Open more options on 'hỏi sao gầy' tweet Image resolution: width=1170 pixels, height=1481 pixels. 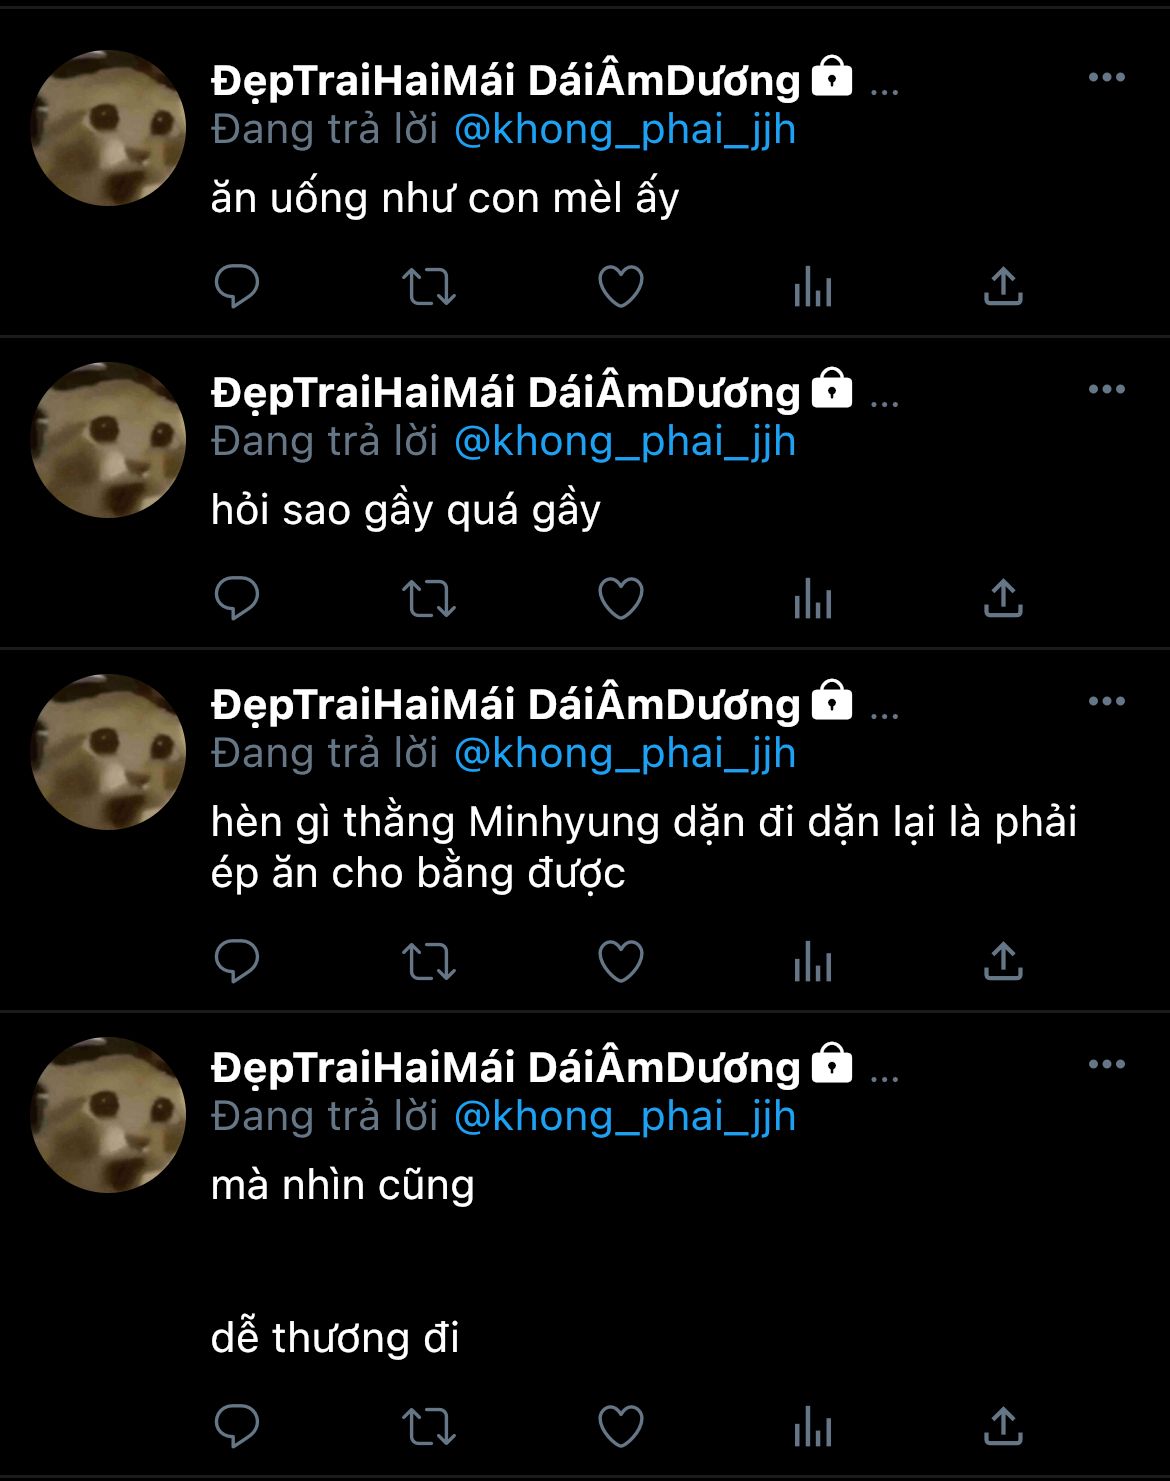pyautogui.click(x=1107, y=390)
